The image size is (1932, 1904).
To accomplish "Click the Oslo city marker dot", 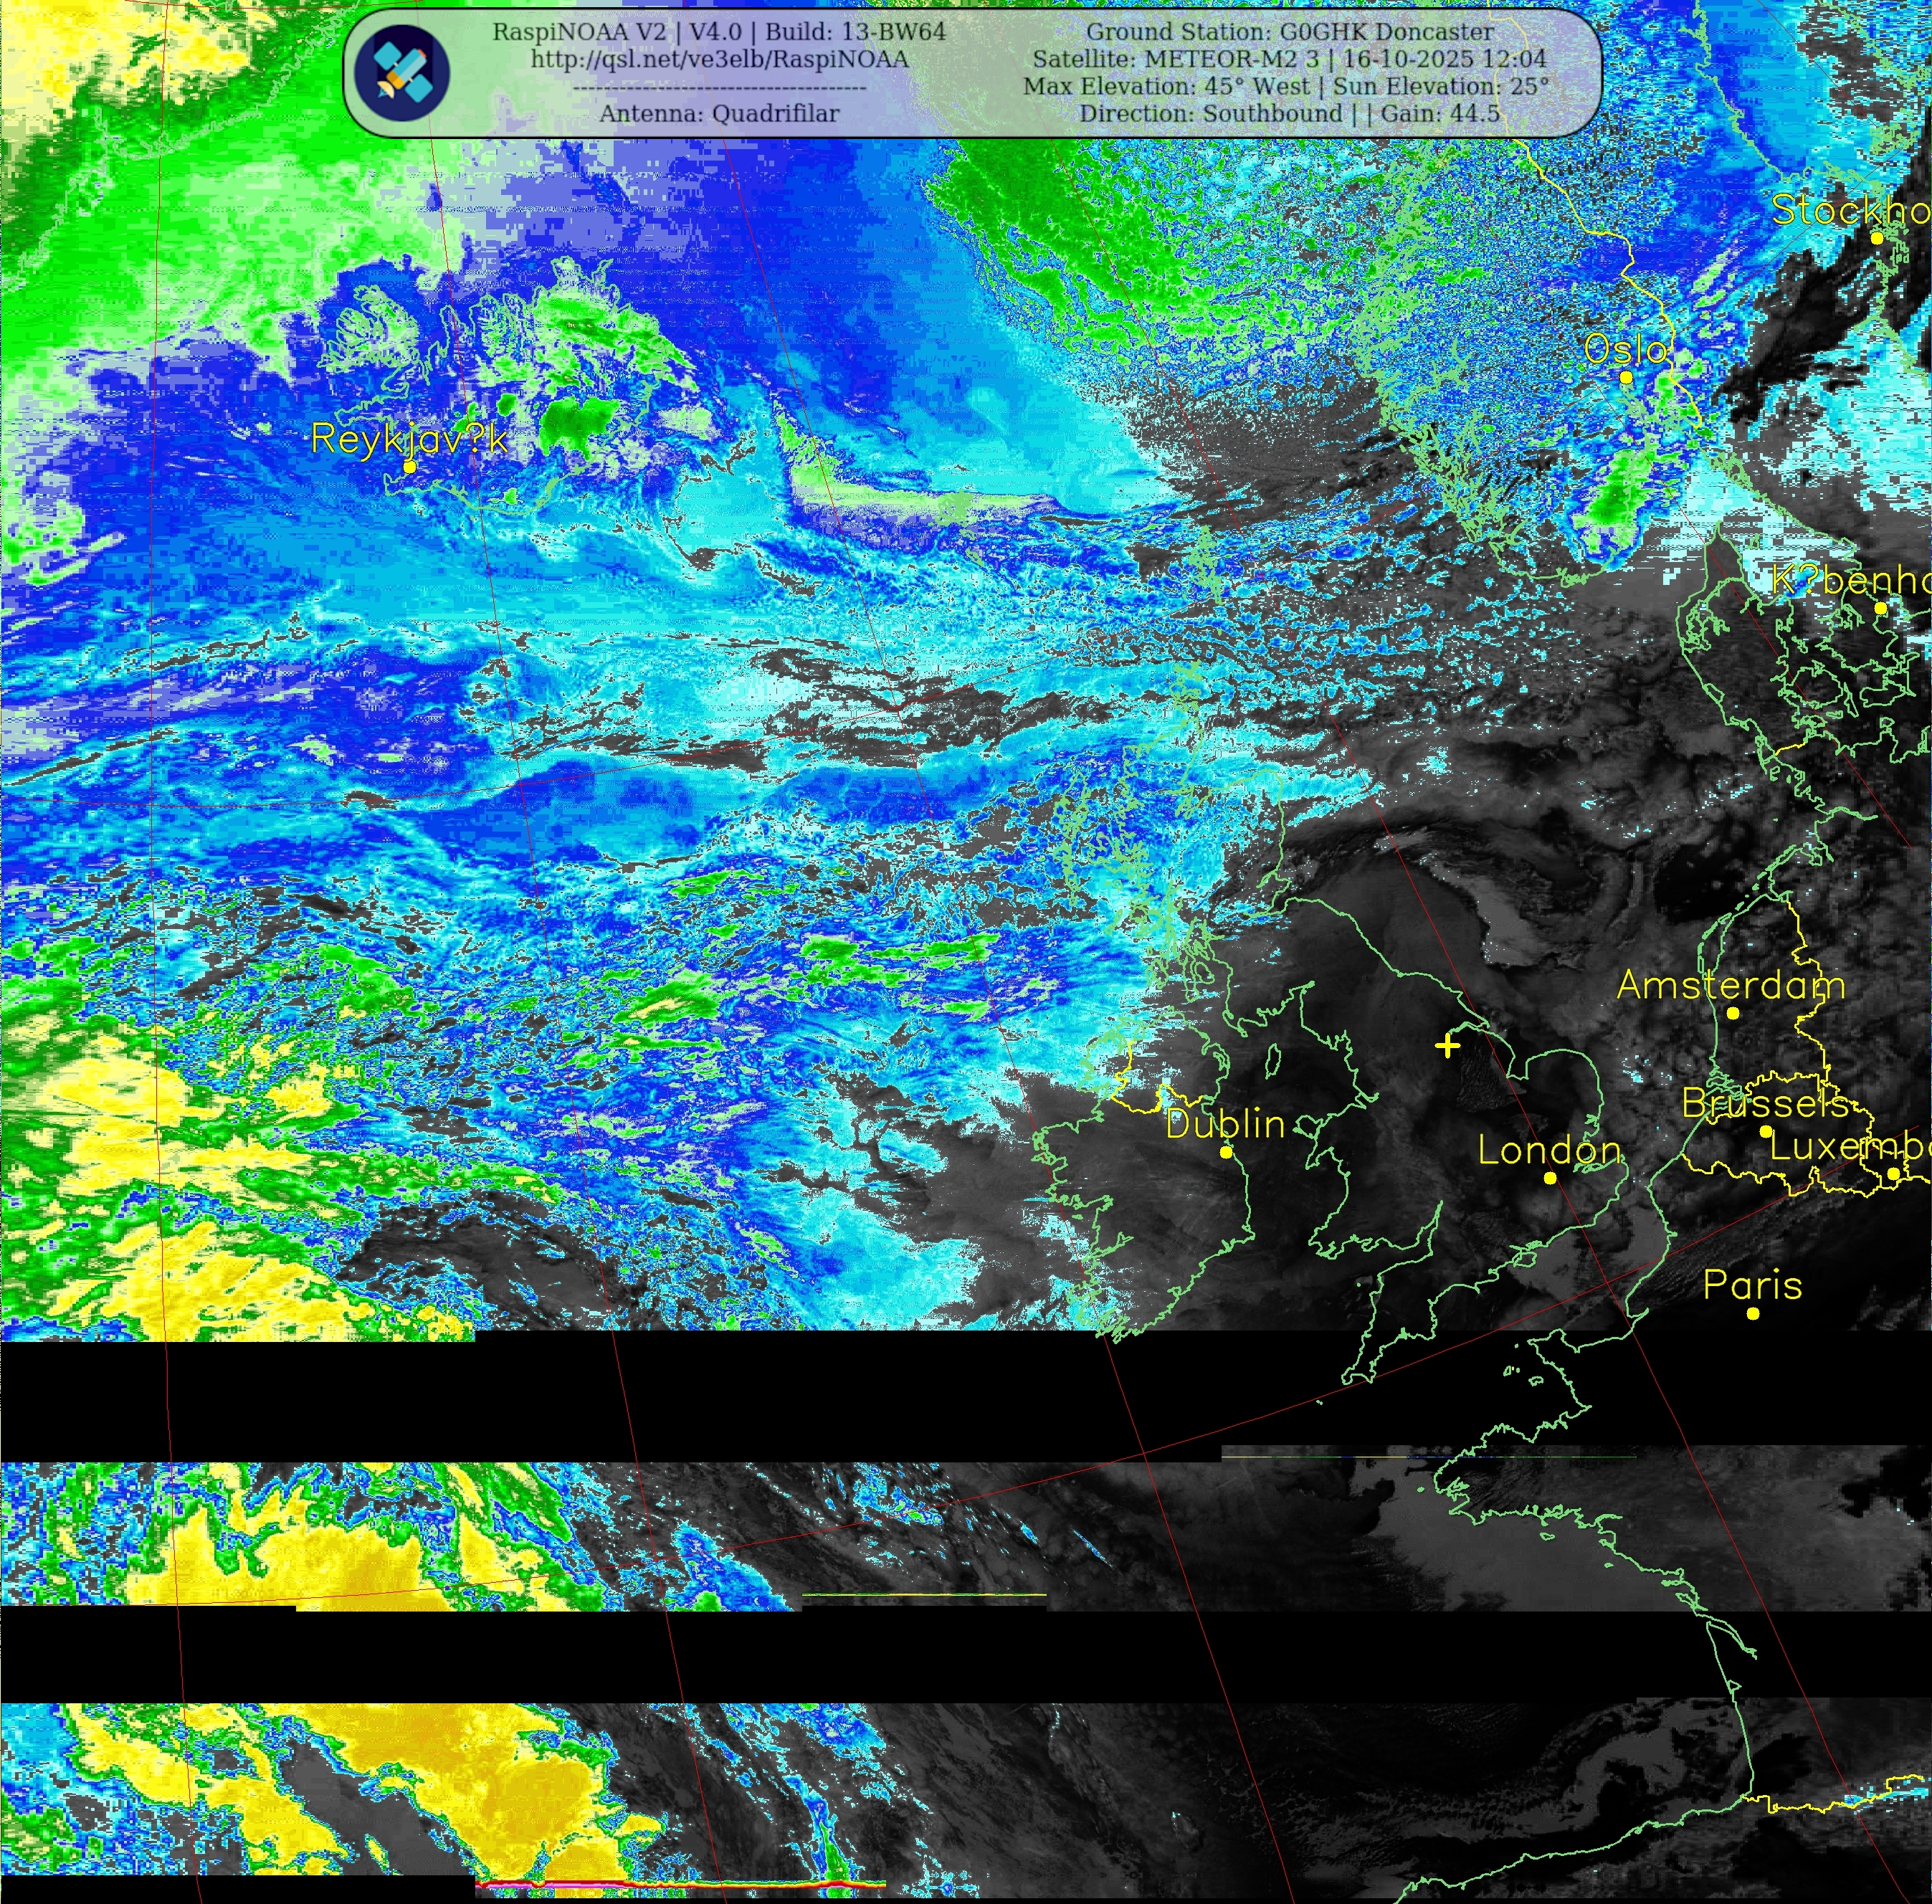I will coord(1626,377).
